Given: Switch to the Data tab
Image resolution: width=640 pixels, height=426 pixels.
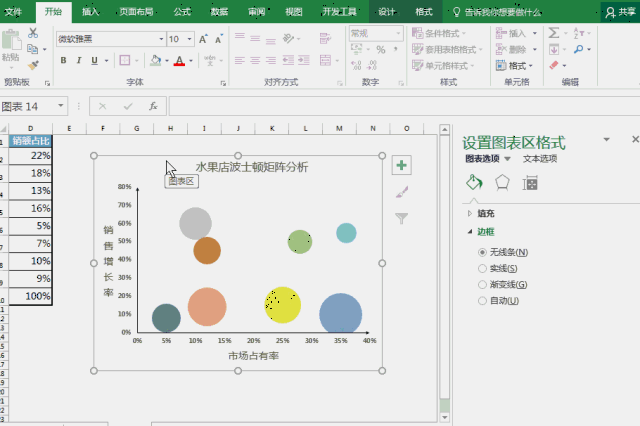Looking at the screenshot, I should point(219,12).
